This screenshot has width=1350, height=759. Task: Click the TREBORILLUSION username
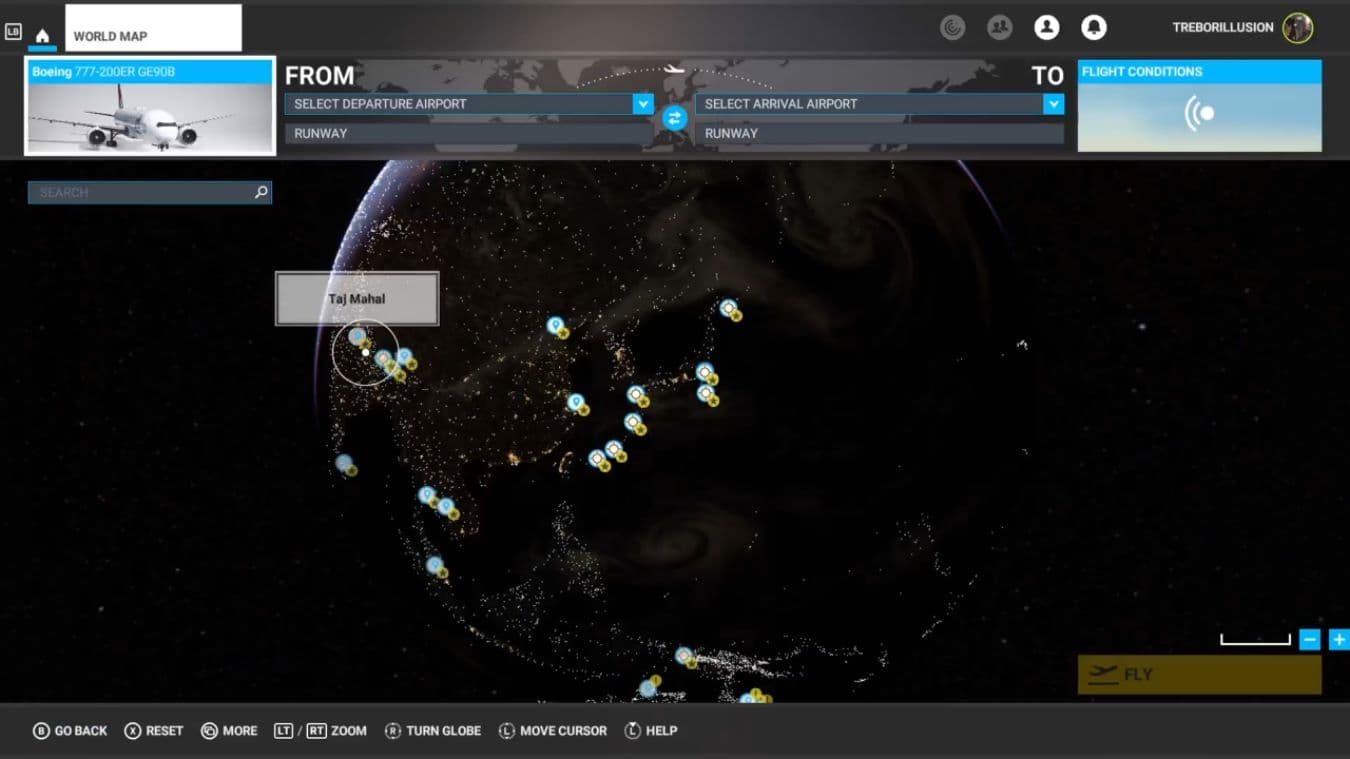click(x=1223, y=28)
